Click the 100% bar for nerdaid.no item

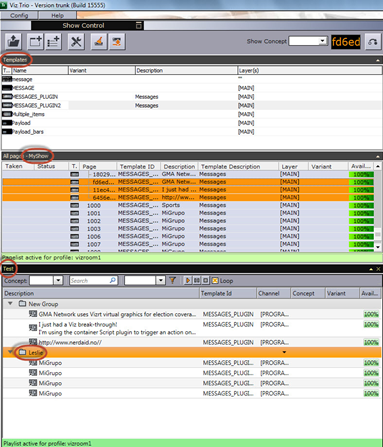click(371, 342)
